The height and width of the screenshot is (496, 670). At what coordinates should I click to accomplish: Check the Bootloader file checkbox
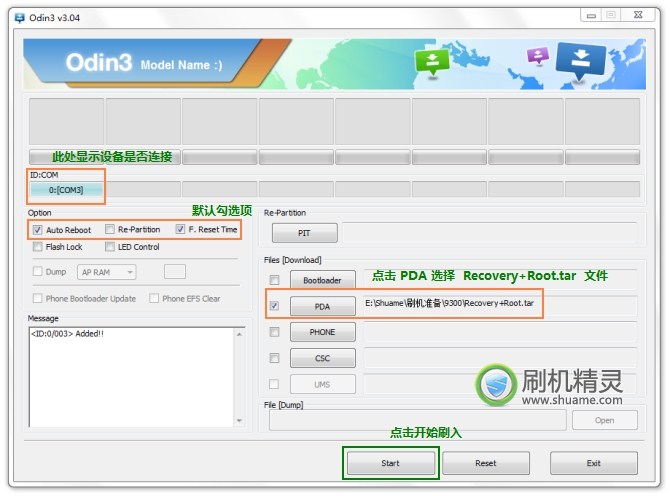274,280
